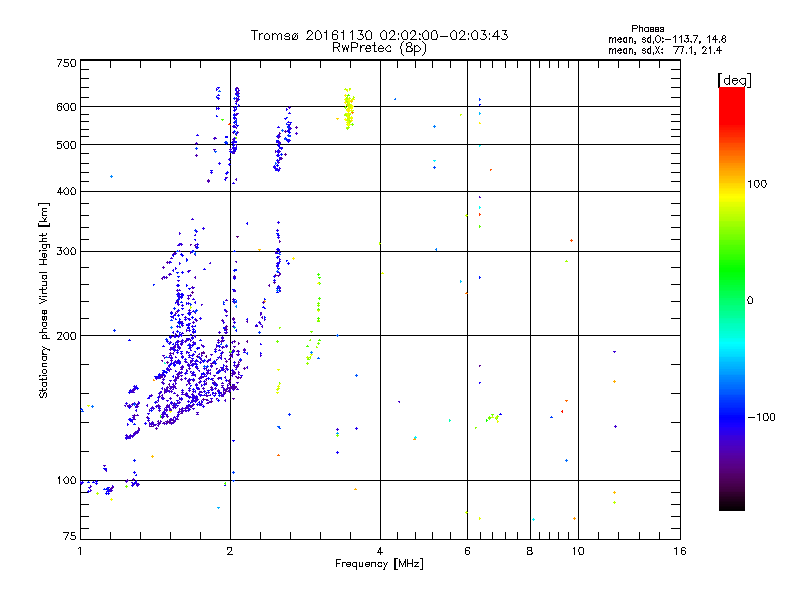Click the 'Stationary phase Virtual Height [km]' axis label
800x600 pixels.
pos(44,300)
